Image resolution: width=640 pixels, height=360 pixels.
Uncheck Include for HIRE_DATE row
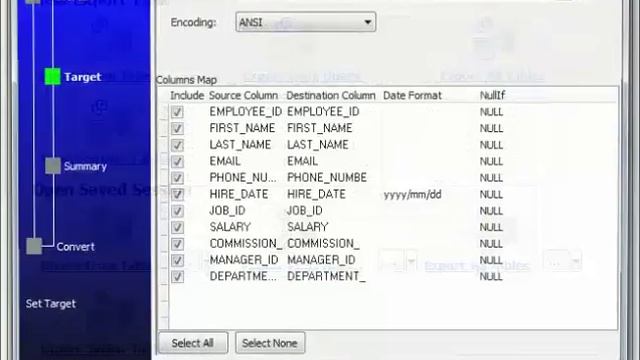point(177,194)
